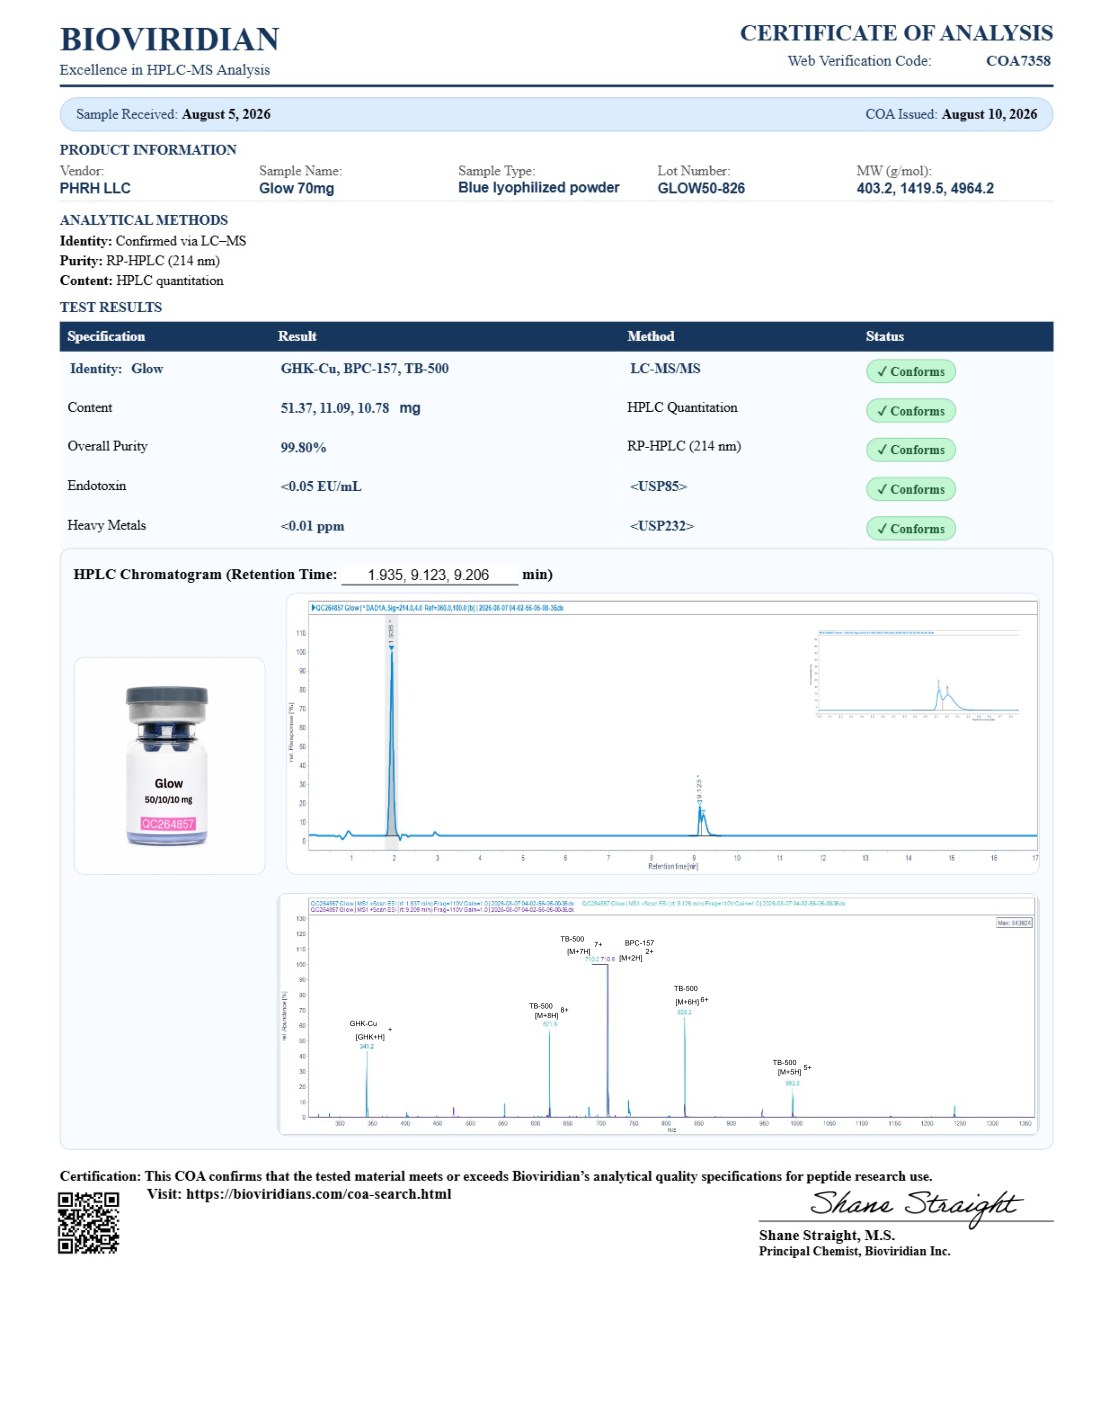This screenshot has width=1100, height=1424.
Task: Click the vendor name PHRH LLC
Action: pyautogui.click(x=95, y=188)
